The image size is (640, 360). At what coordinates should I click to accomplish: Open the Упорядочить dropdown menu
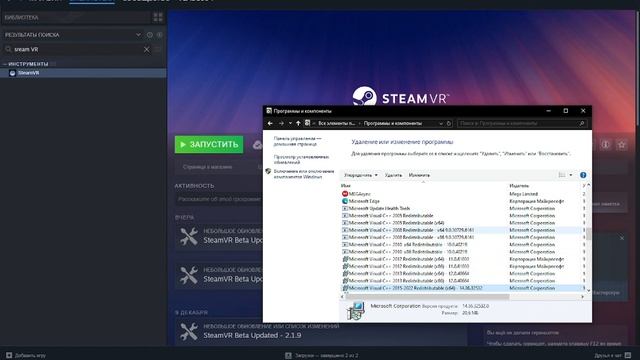click(361, 175)
